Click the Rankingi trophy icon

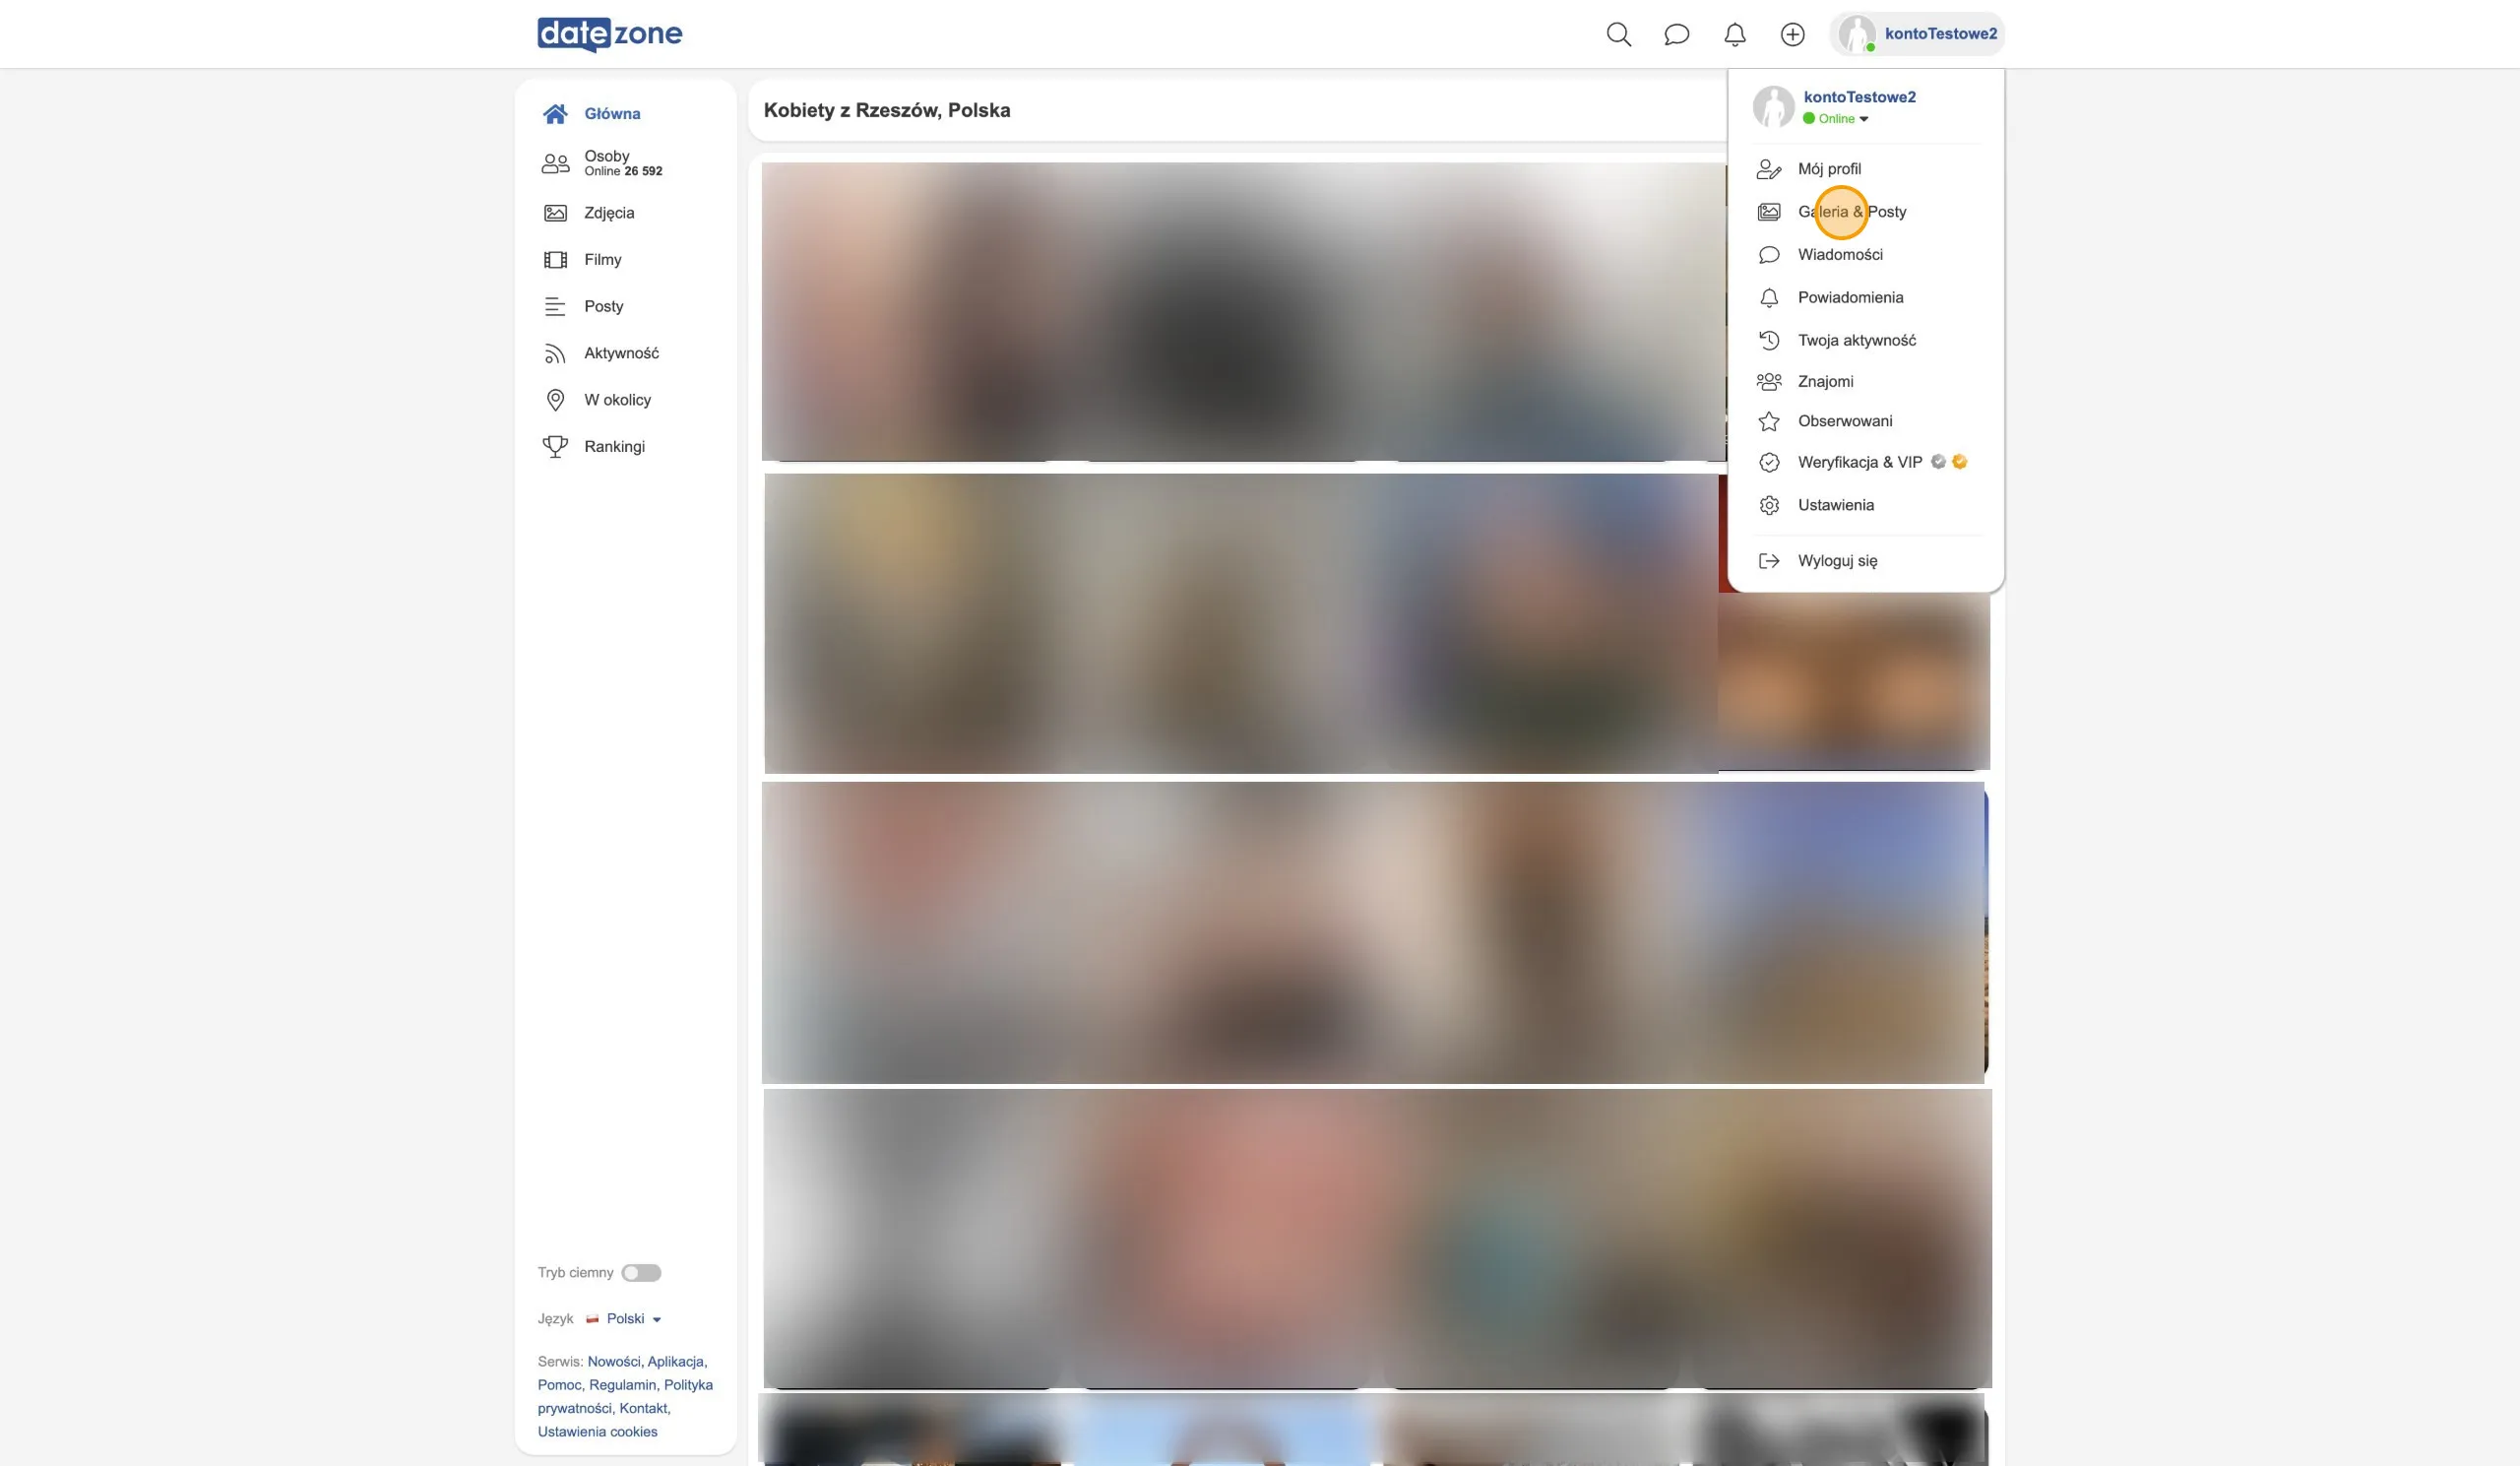tap(555, 446)
